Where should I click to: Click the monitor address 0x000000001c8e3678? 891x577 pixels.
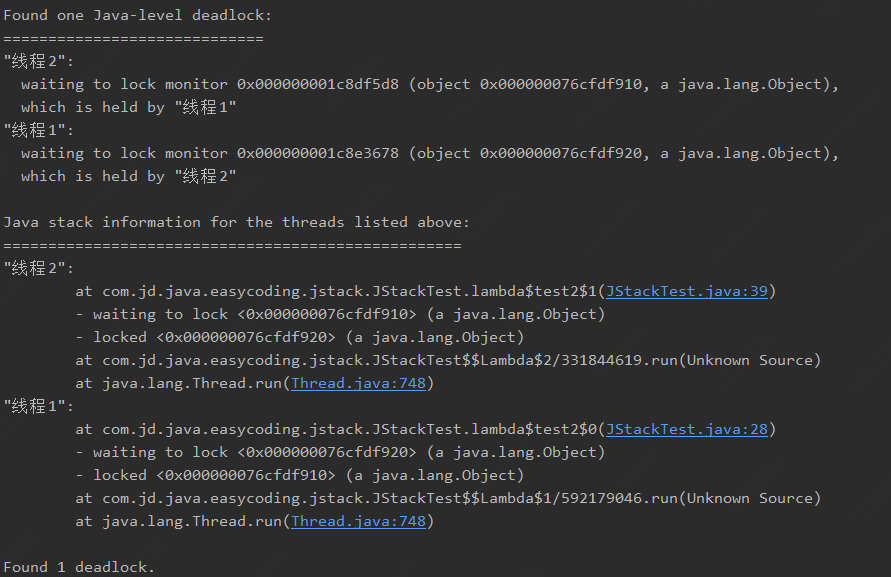[x=318, y=153]
